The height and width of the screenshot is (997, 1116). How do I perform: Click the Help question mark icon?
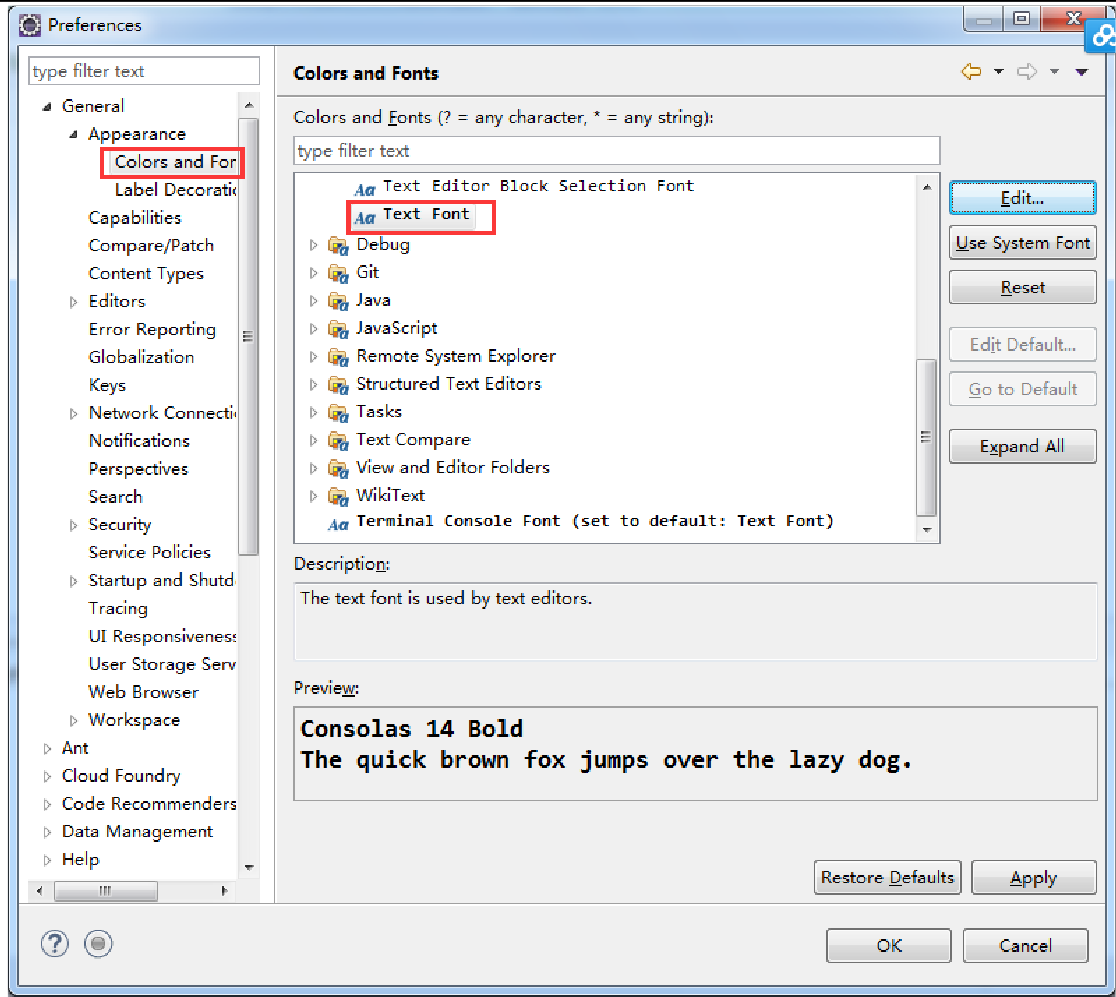(x=54, y=943)
